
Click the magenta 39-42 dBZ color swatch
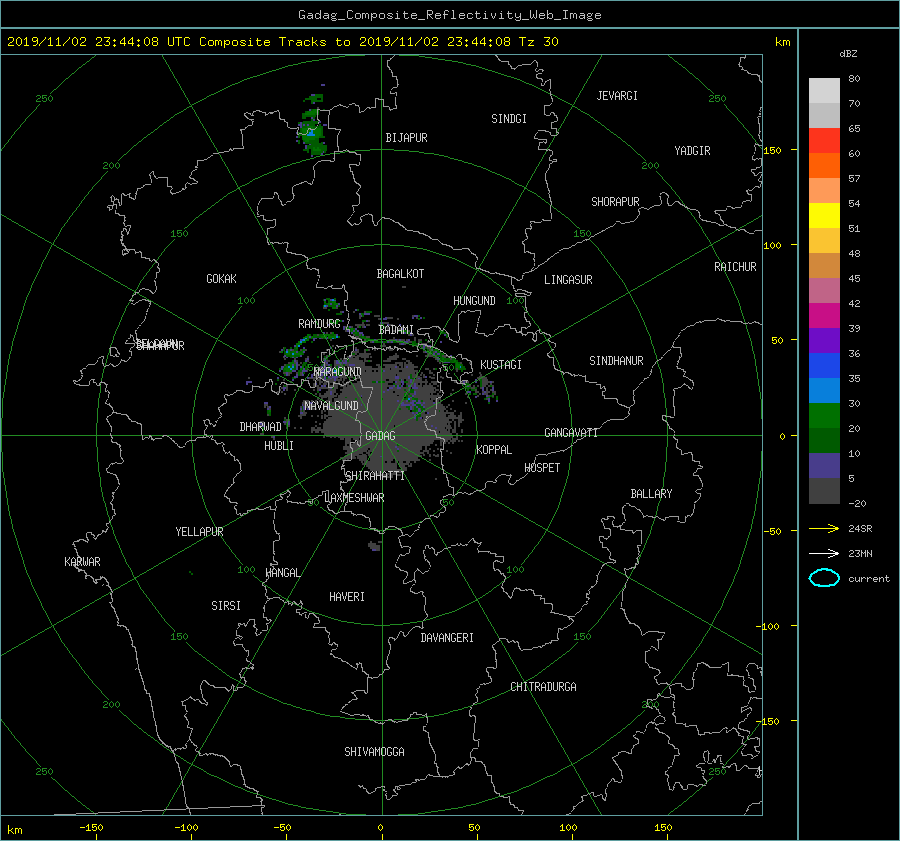coord(824,315)
